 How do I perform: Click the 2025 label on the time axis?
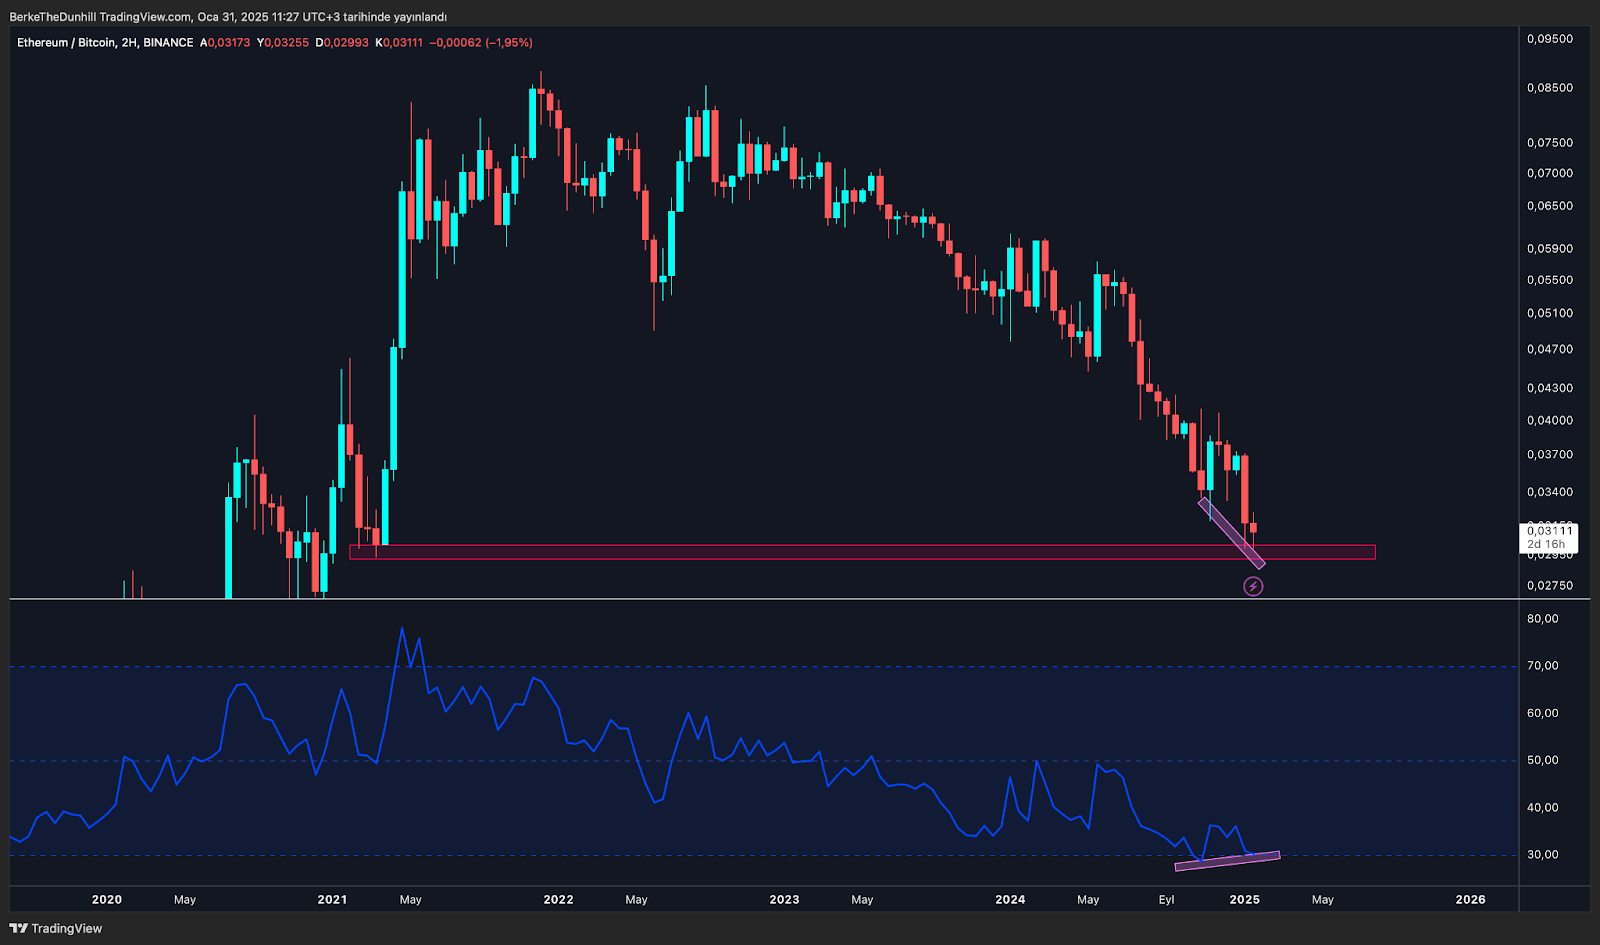1245,900
